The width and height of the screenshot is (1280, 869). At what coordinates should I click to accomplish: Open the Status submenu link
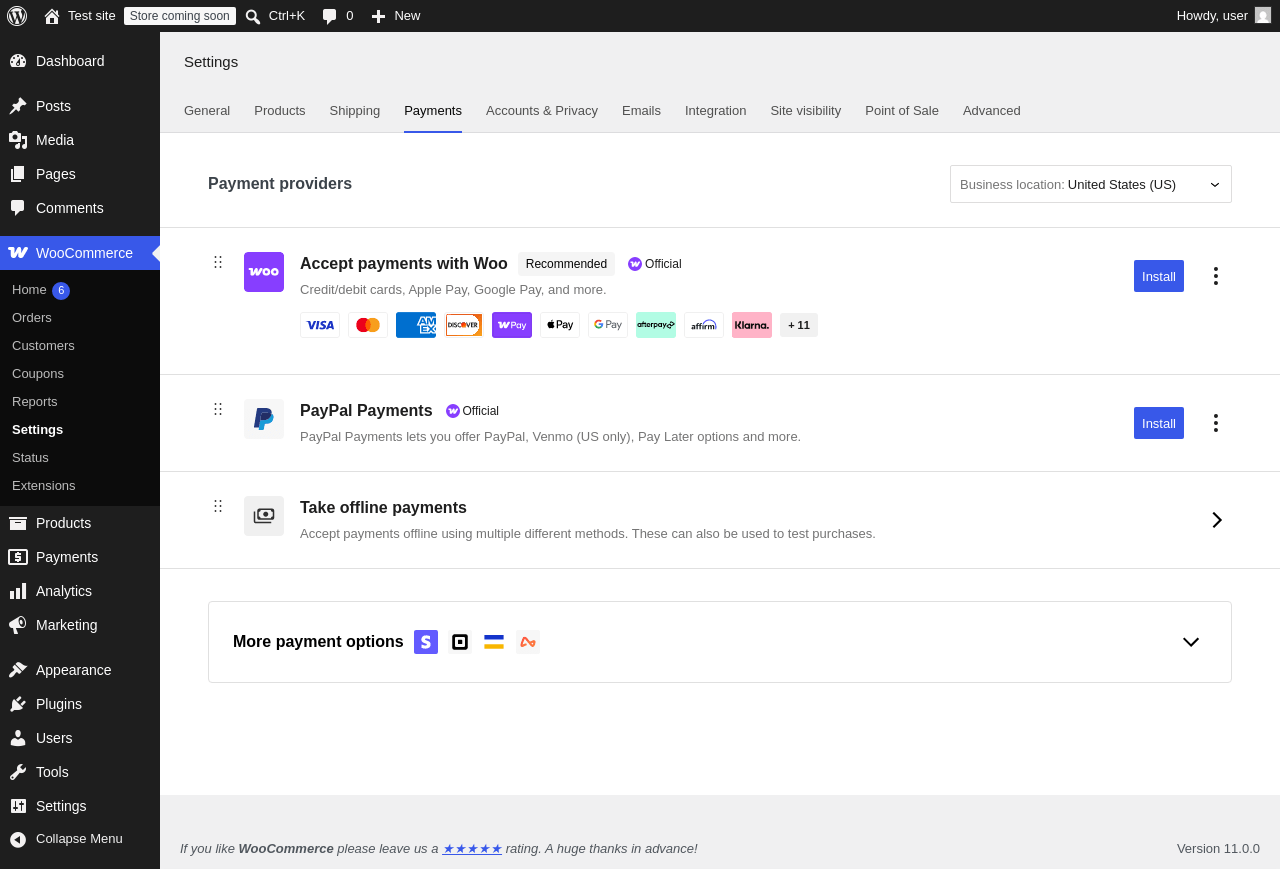30,458
